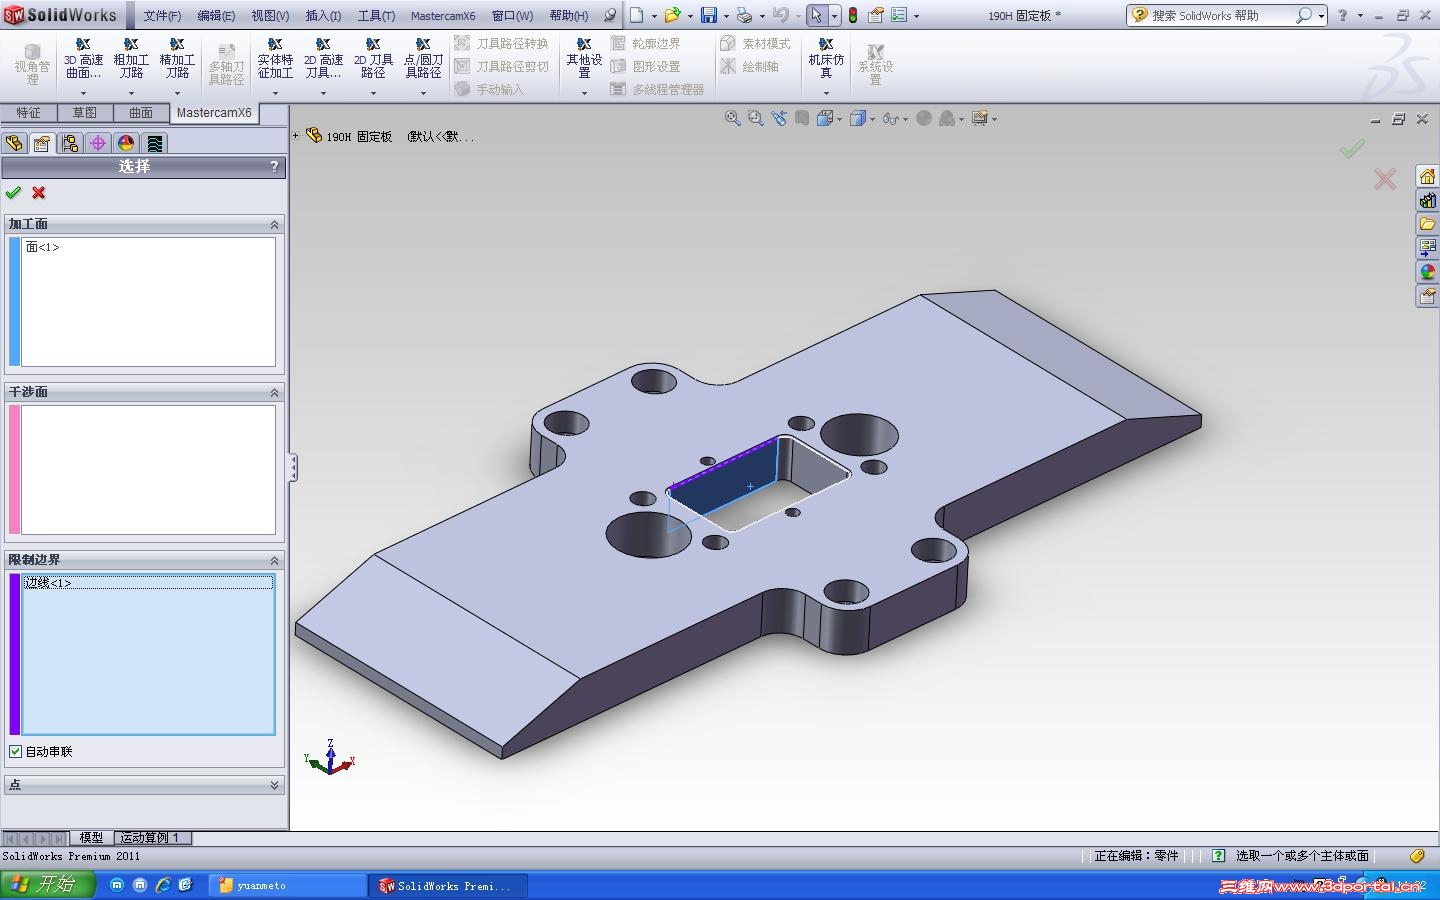Open the MastercamX6 menu
The image size is (1440, 900).
pyautogui.click(x=443, y=15)
